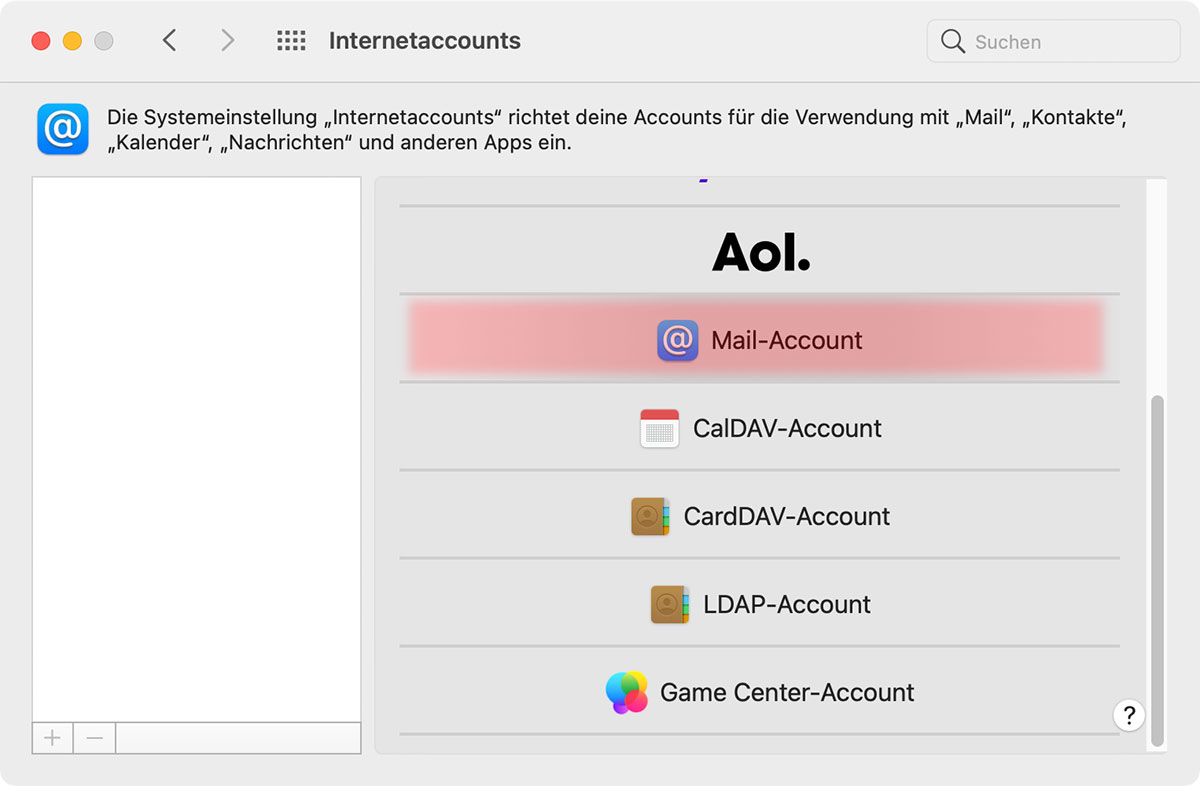Image resolution: width=1200 pixels, height=786 pixels.
Task: Open the help question mark button
Action: click(x=1129, y=715)
